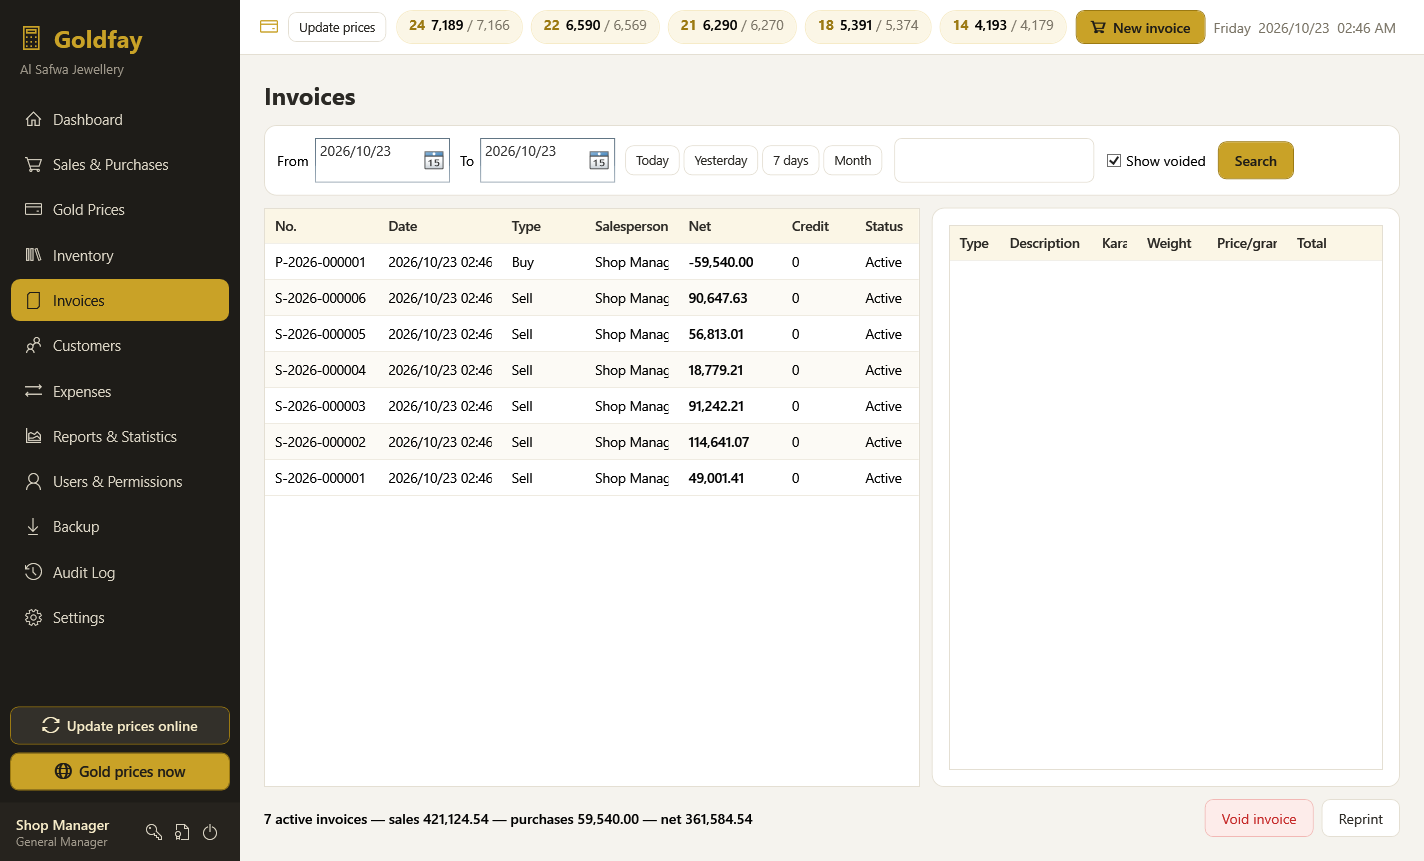Screen dimensions: 1424x861
Task: Click the Reports & Statistics chart icon
Action: click(34, 436)
